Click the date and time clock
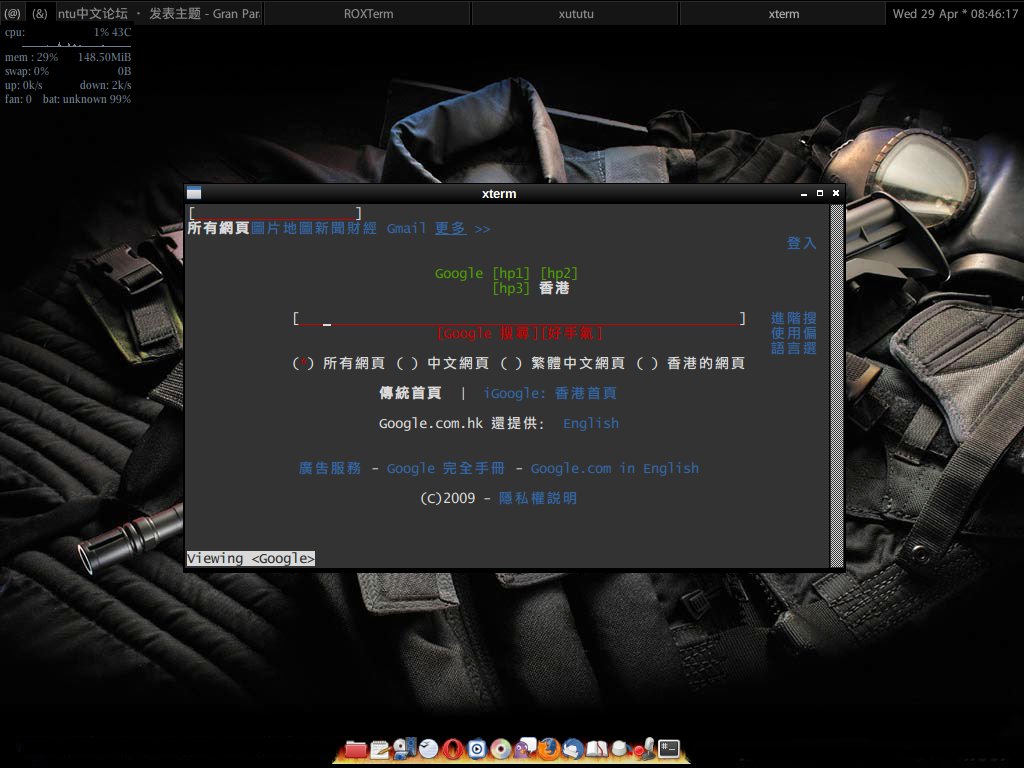1024x768 pixels. tap(955, 14)
